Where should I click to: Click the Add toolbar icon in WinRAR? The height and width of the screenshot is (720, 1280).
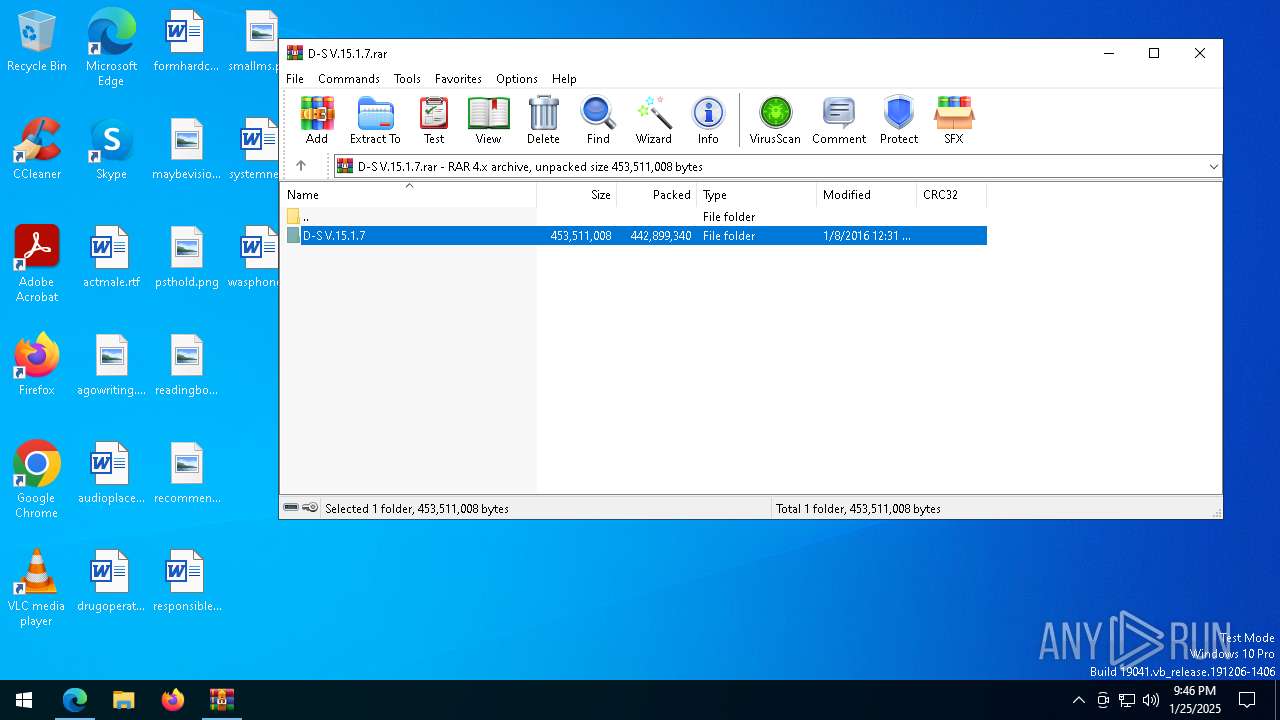[x=317, y=121]
